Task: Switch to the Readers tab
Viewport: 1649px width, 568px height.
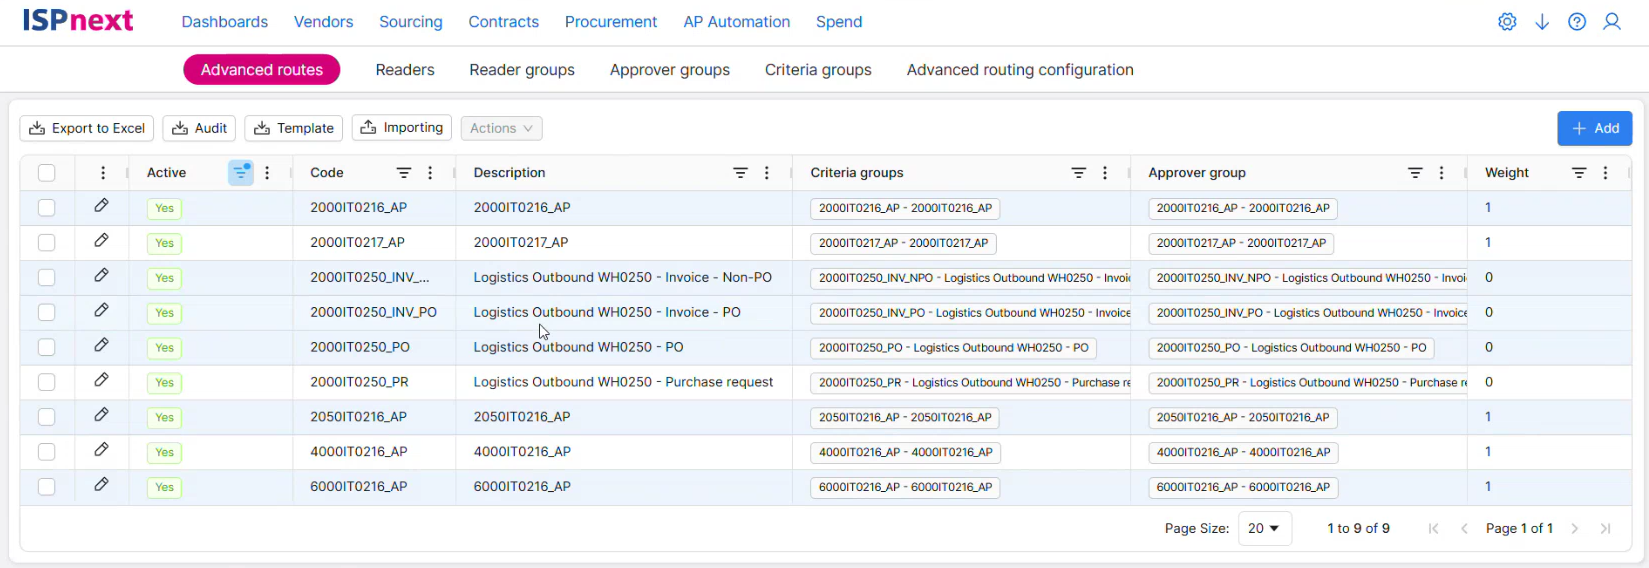Action: (x=405, y=70)
